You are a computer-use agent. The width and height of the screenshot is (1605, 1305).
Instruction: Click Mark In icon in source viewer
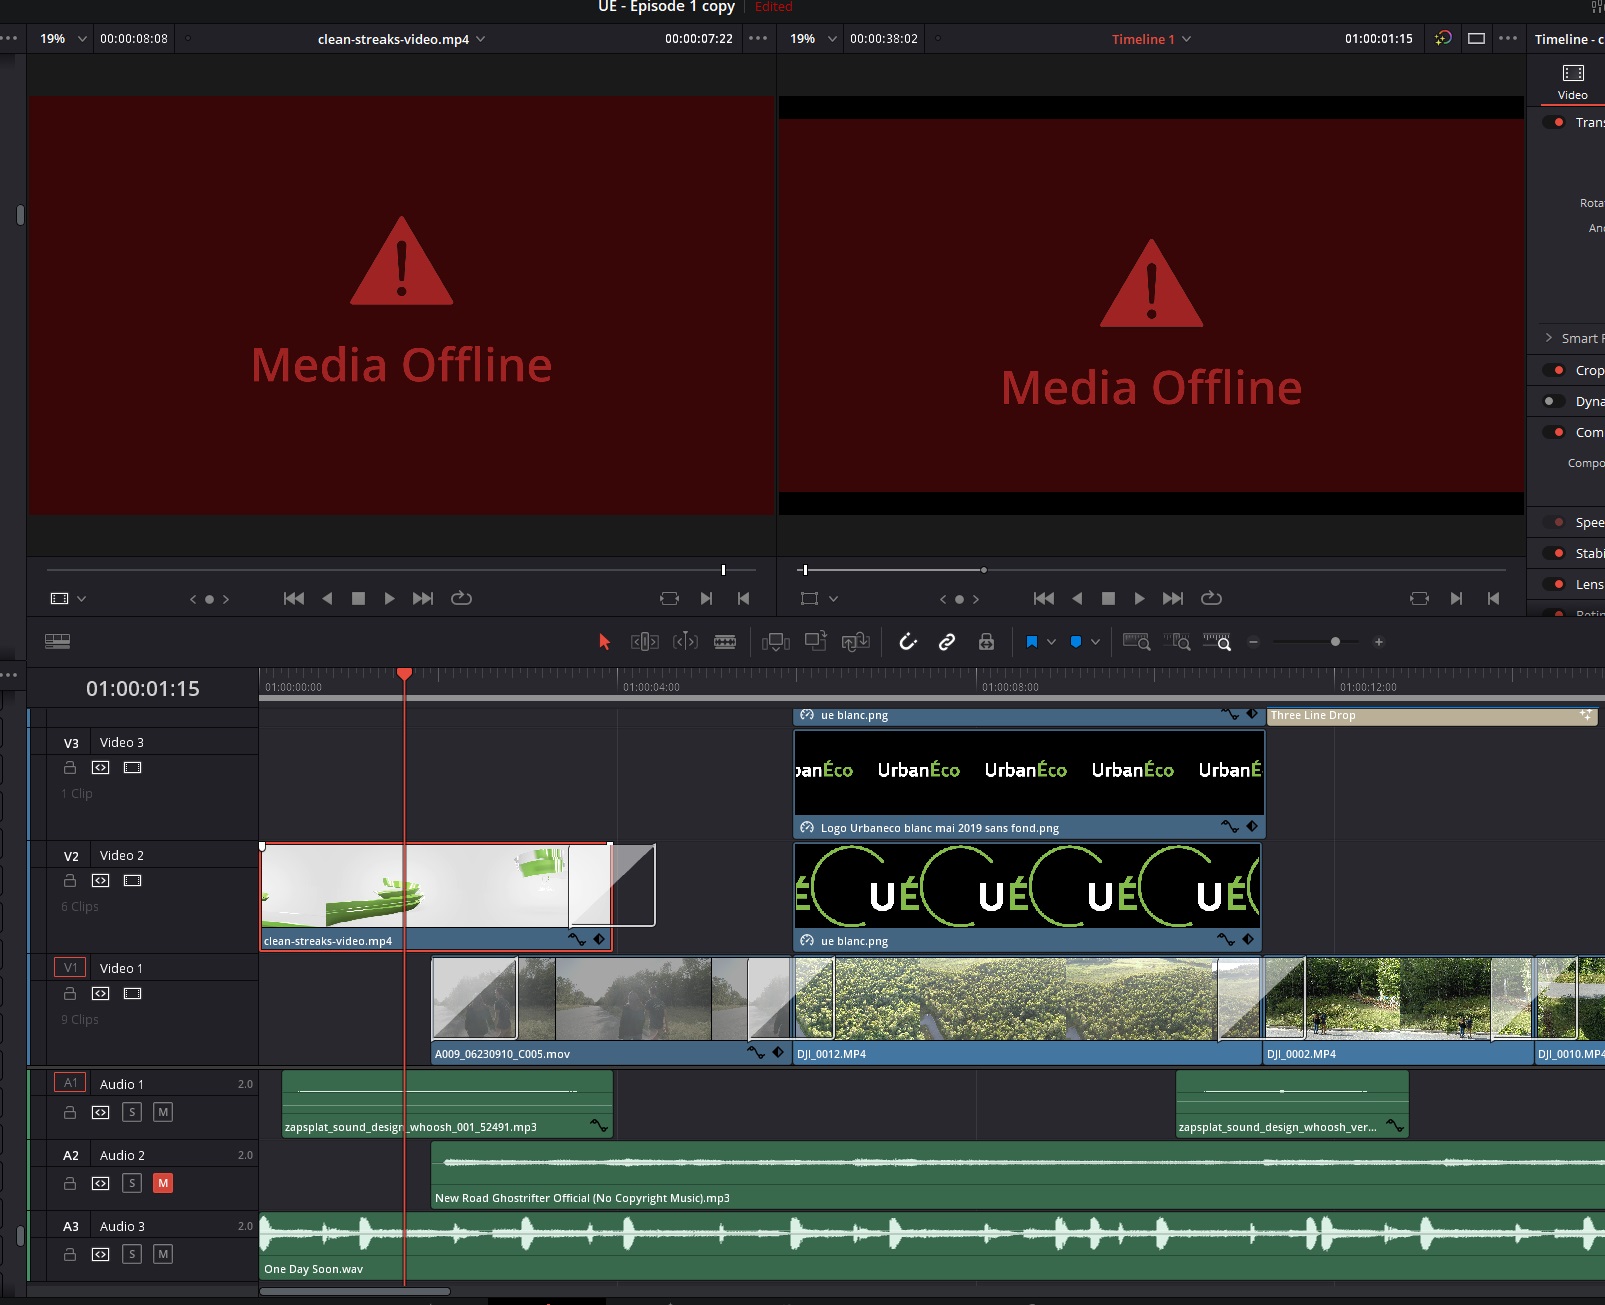pyautogui.click(x=706, y=598)
